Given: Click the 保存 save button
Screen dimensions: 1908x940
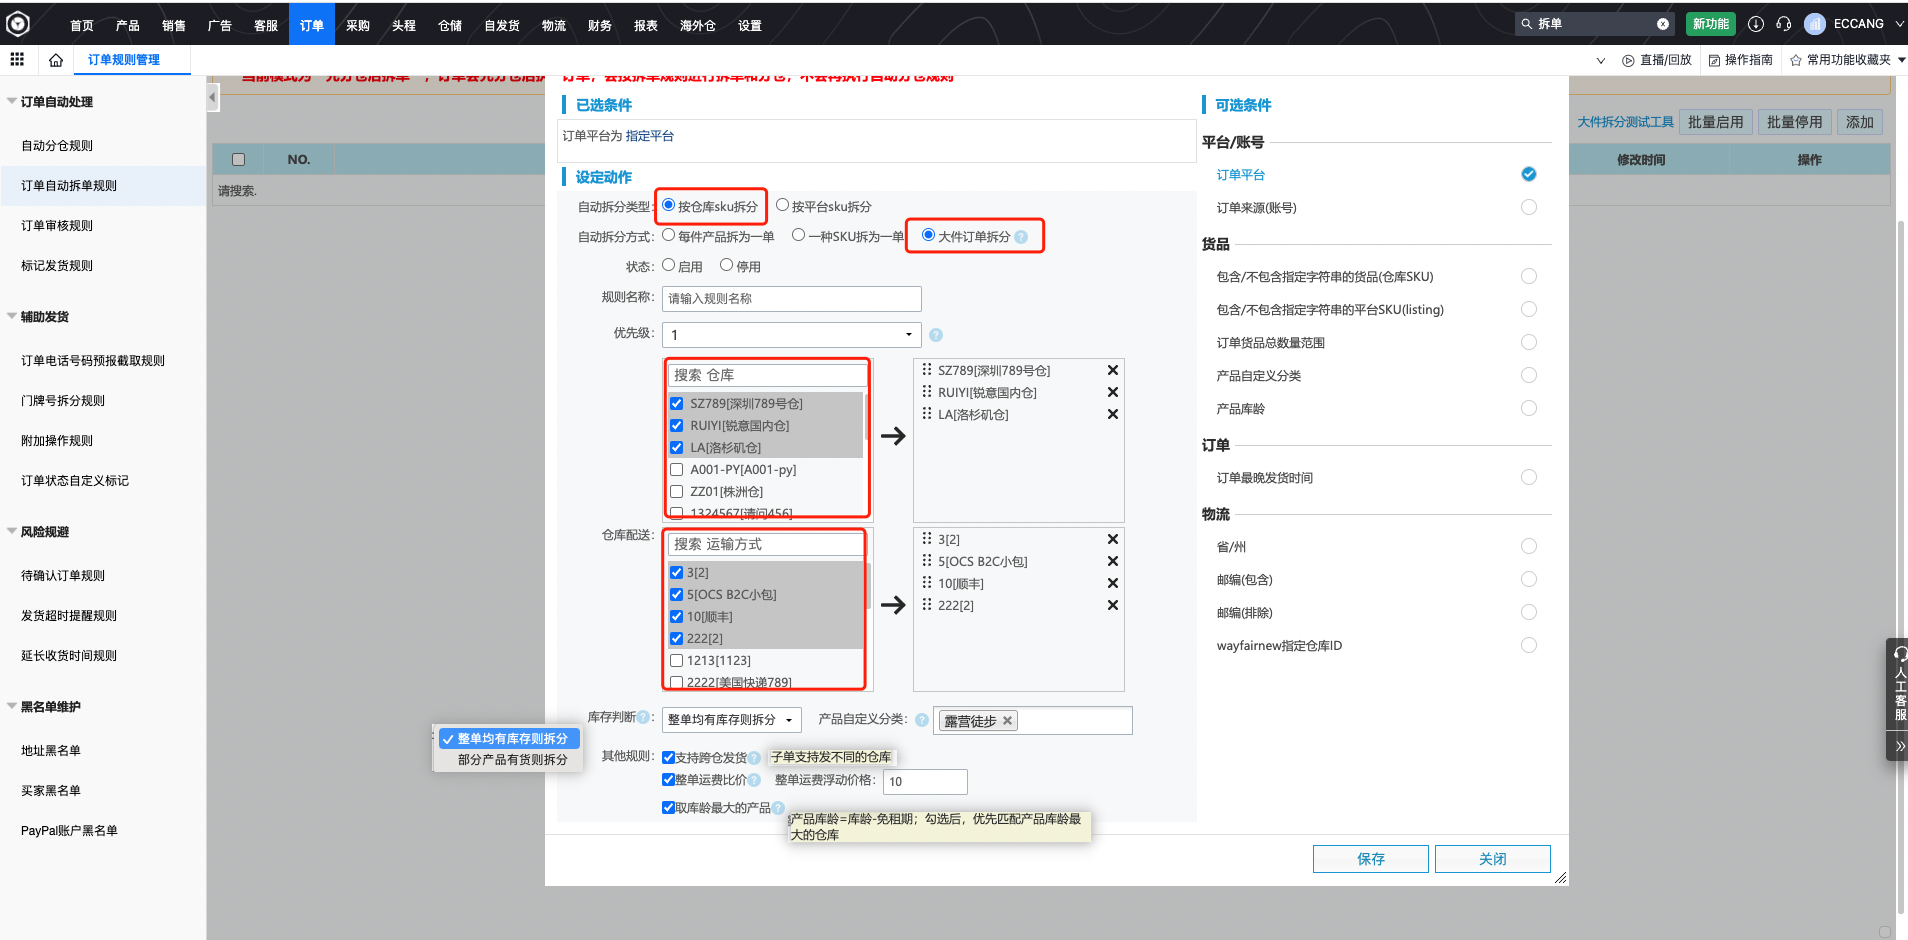Looking at the screenshot, I should click(x=1370, y=858).
